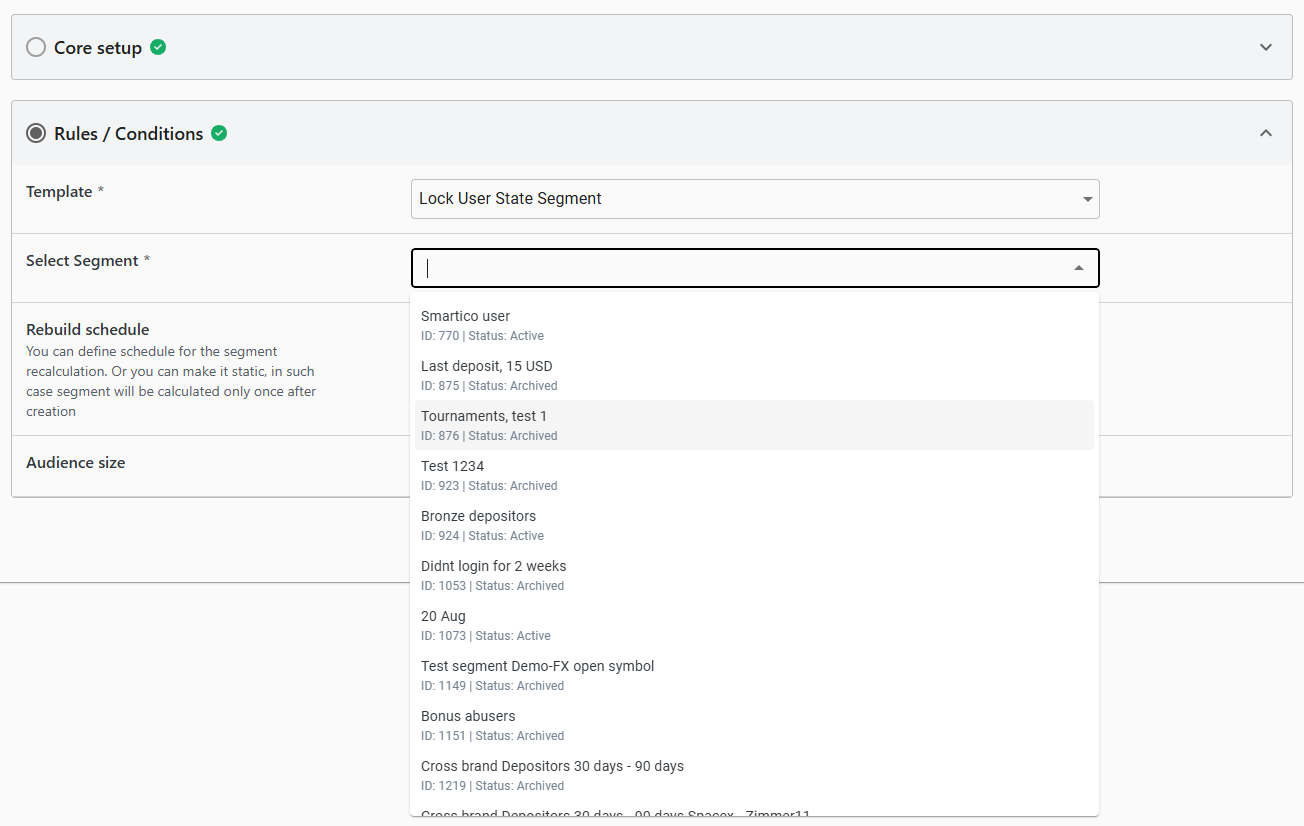This screenshot has height=826, width=1304.
Task: Choose the Smartico user segment
Action: point(754,325)
